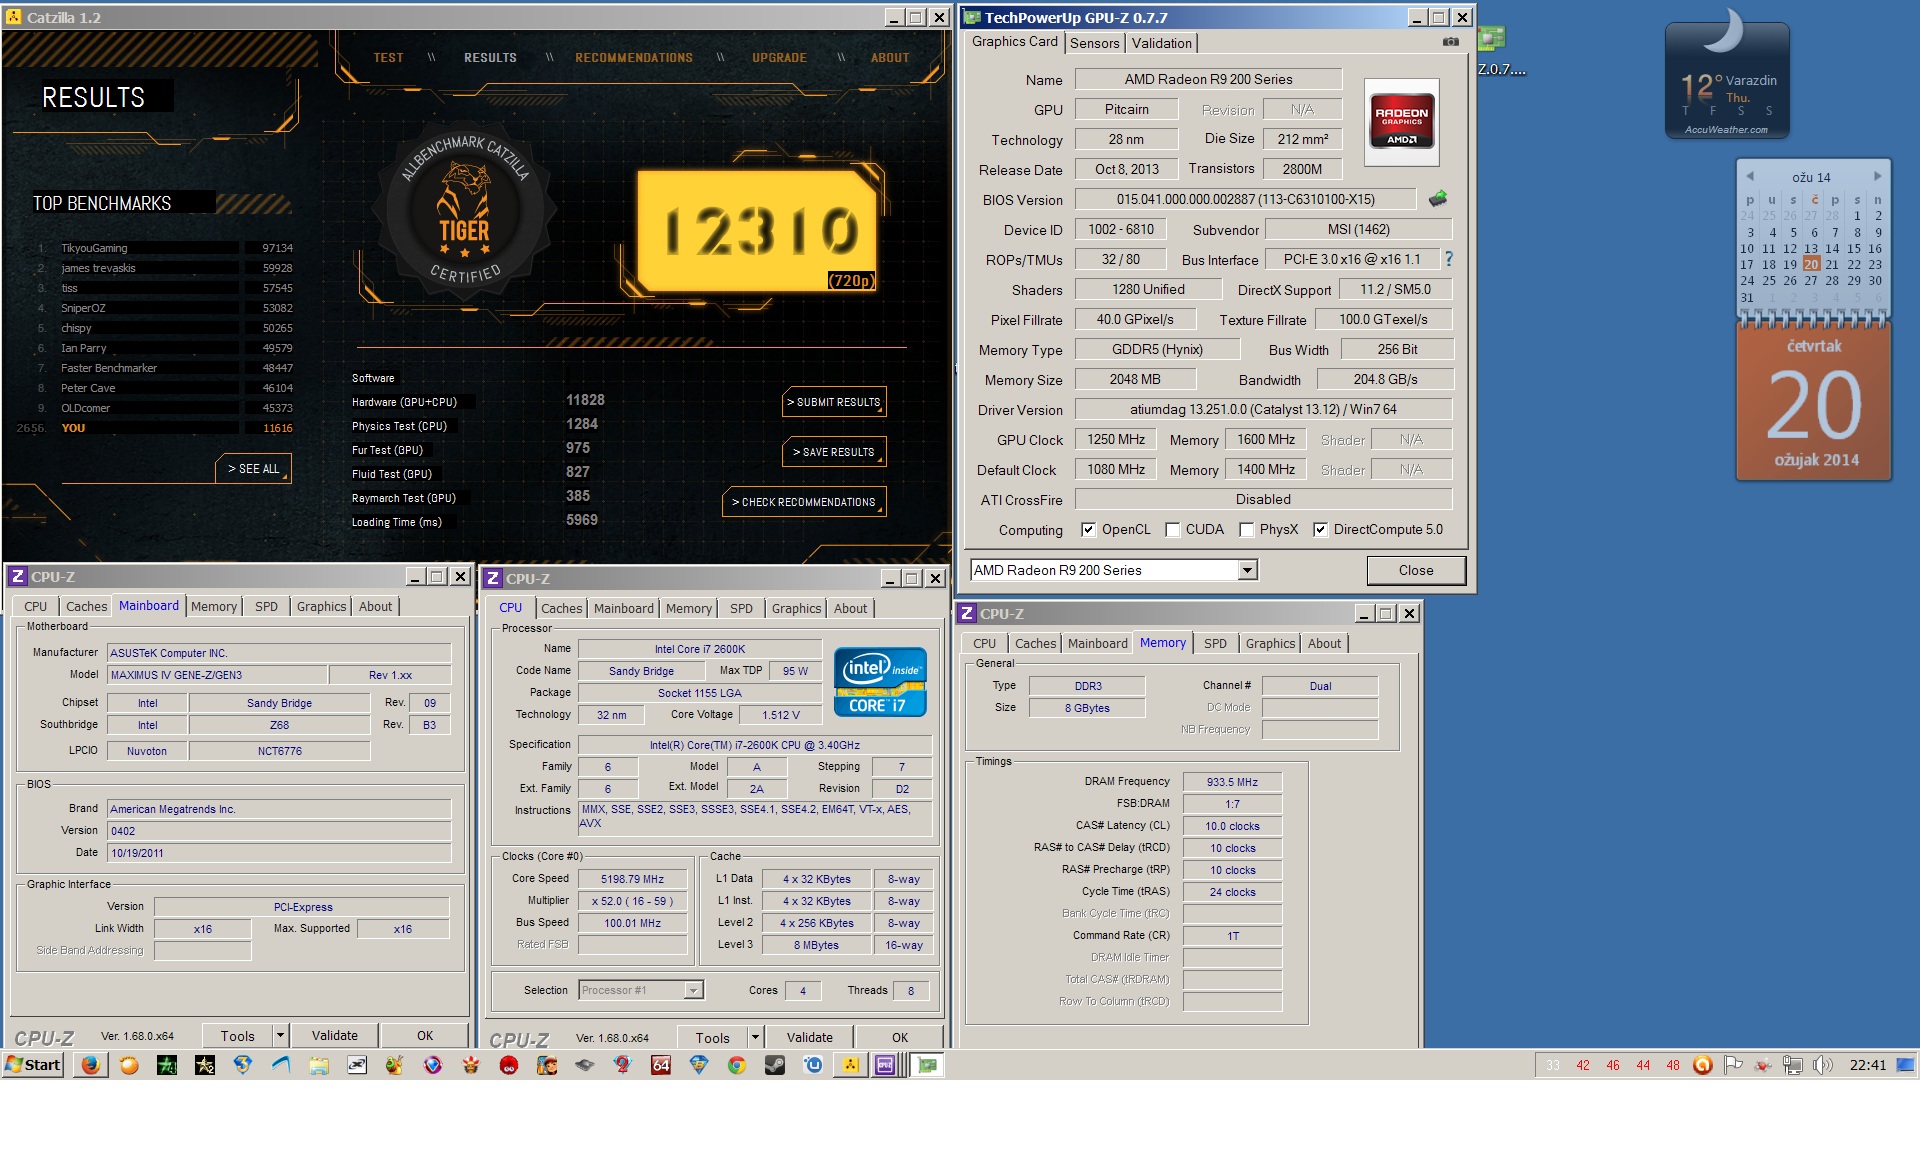
Task: Go to previous month in calendar gadget
Action: [x=1750, y=176]
